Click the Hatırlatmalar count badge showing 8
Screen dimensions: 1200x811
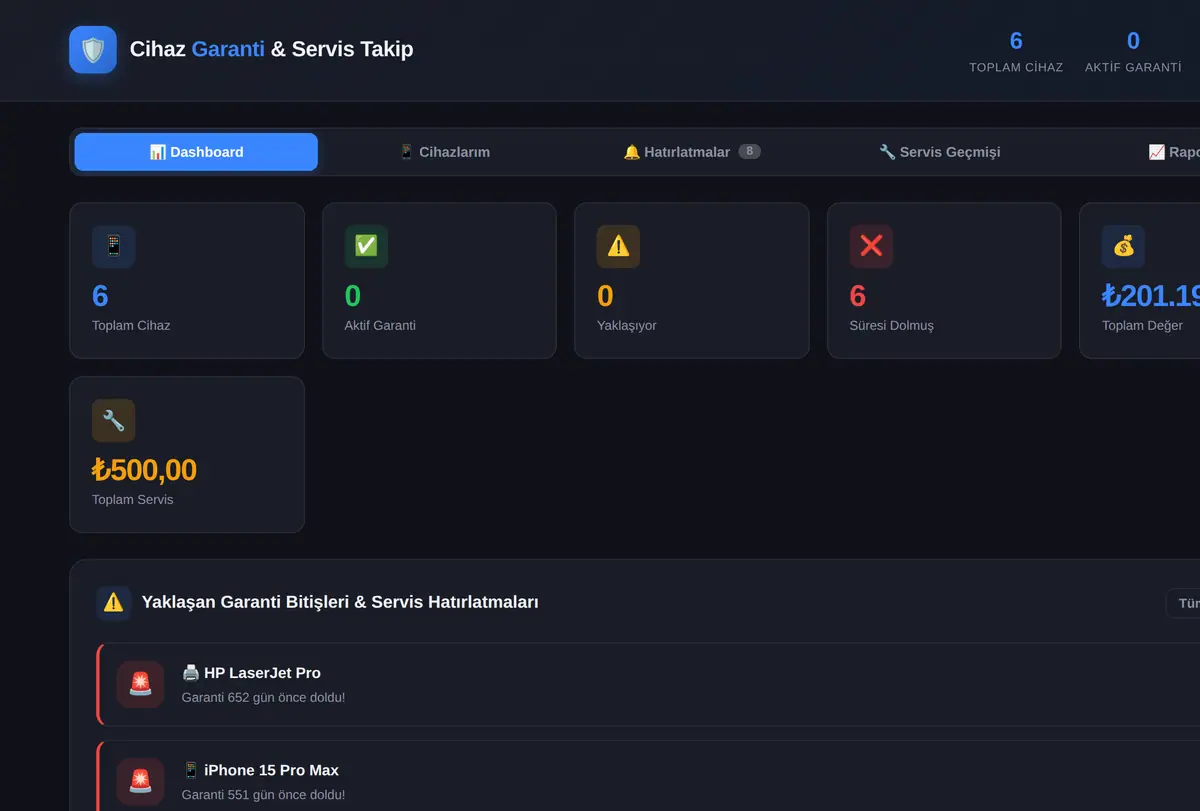[750, 152]
